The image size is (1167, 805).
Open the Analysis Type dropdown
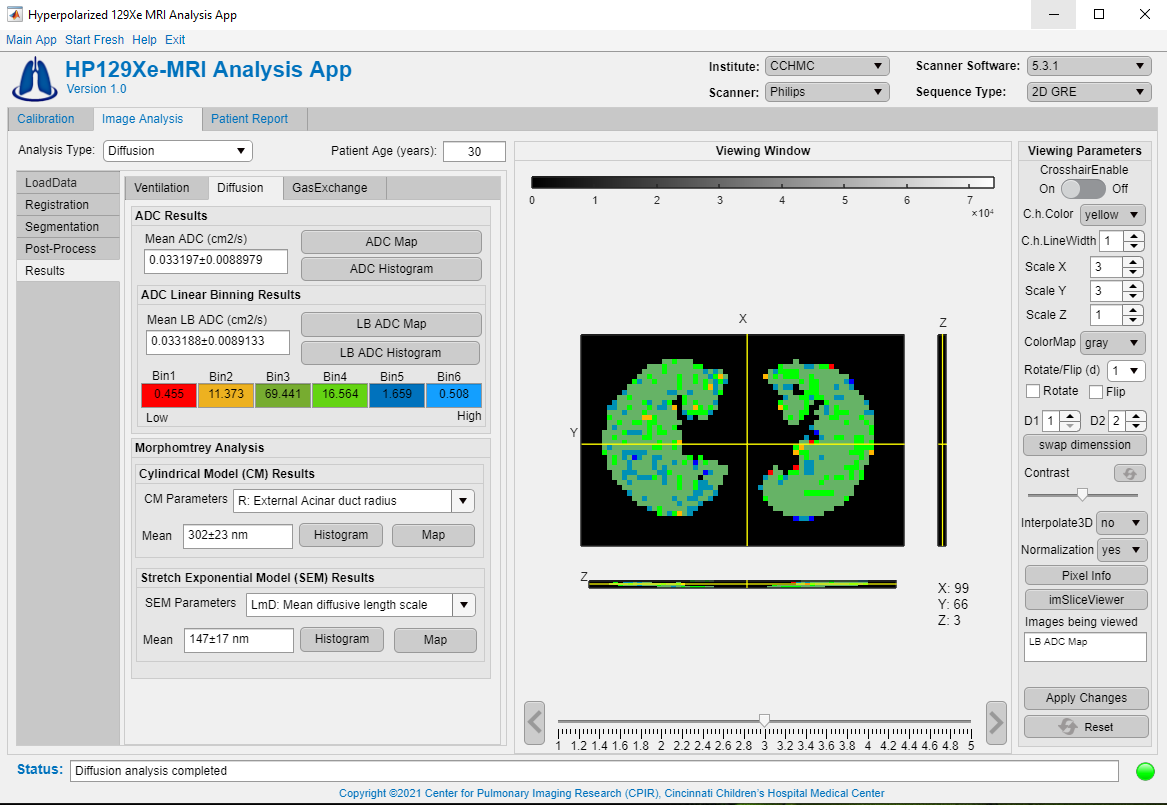(x=178, y=151)
